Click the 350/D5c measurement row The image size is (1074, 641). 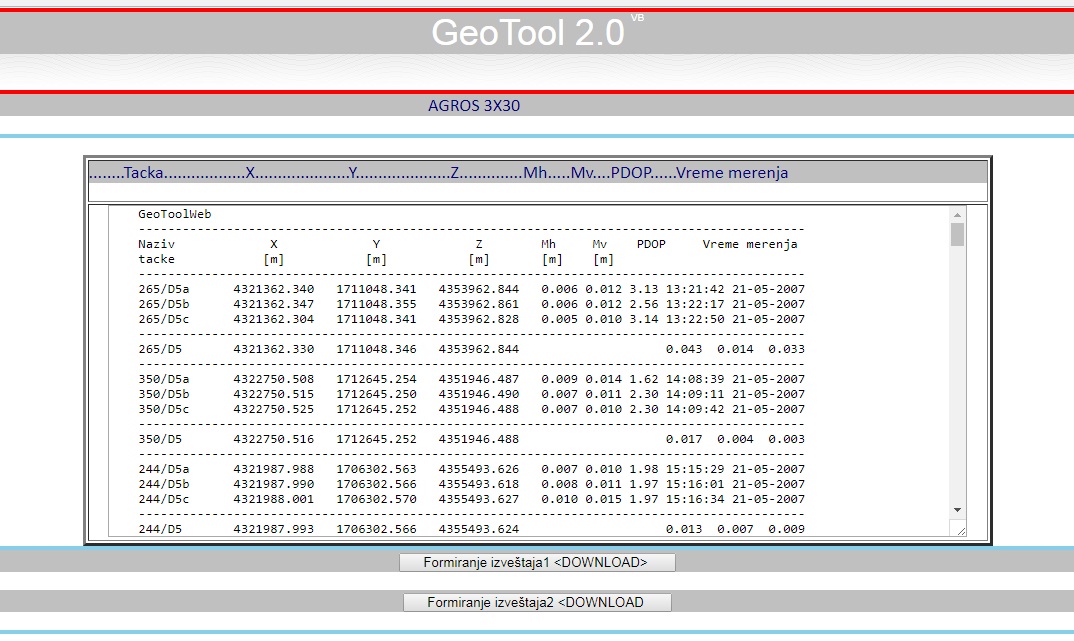click(x=471, y=409)
